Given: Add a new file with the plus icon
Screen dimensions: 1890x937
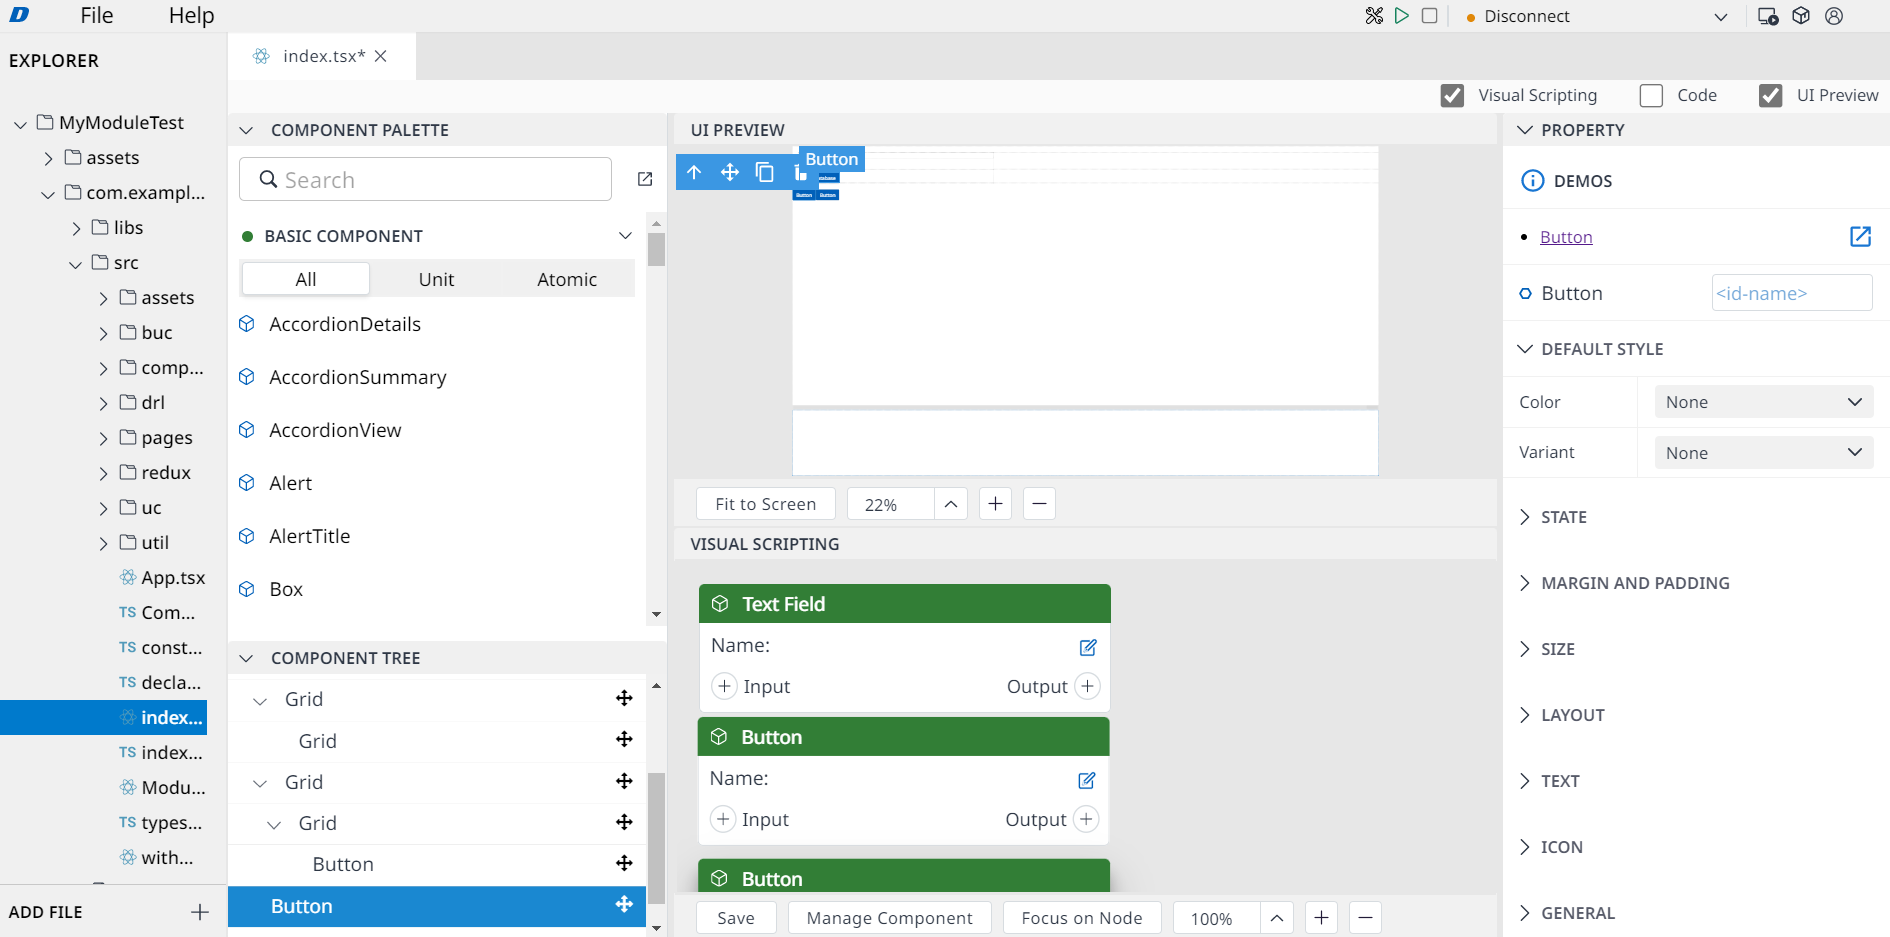Looking at the screenshot, I should click(x=200, y=912).
